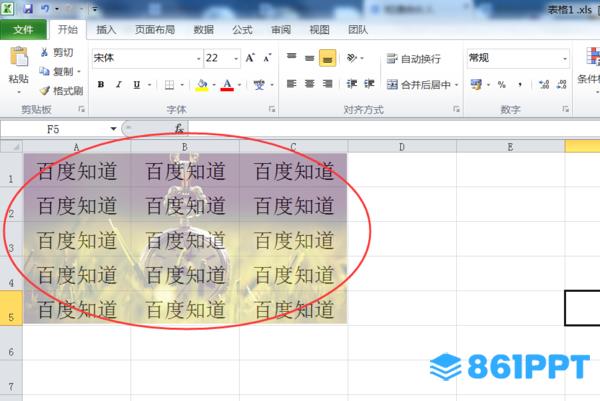Toggle Underline formatting

[137, 84]
